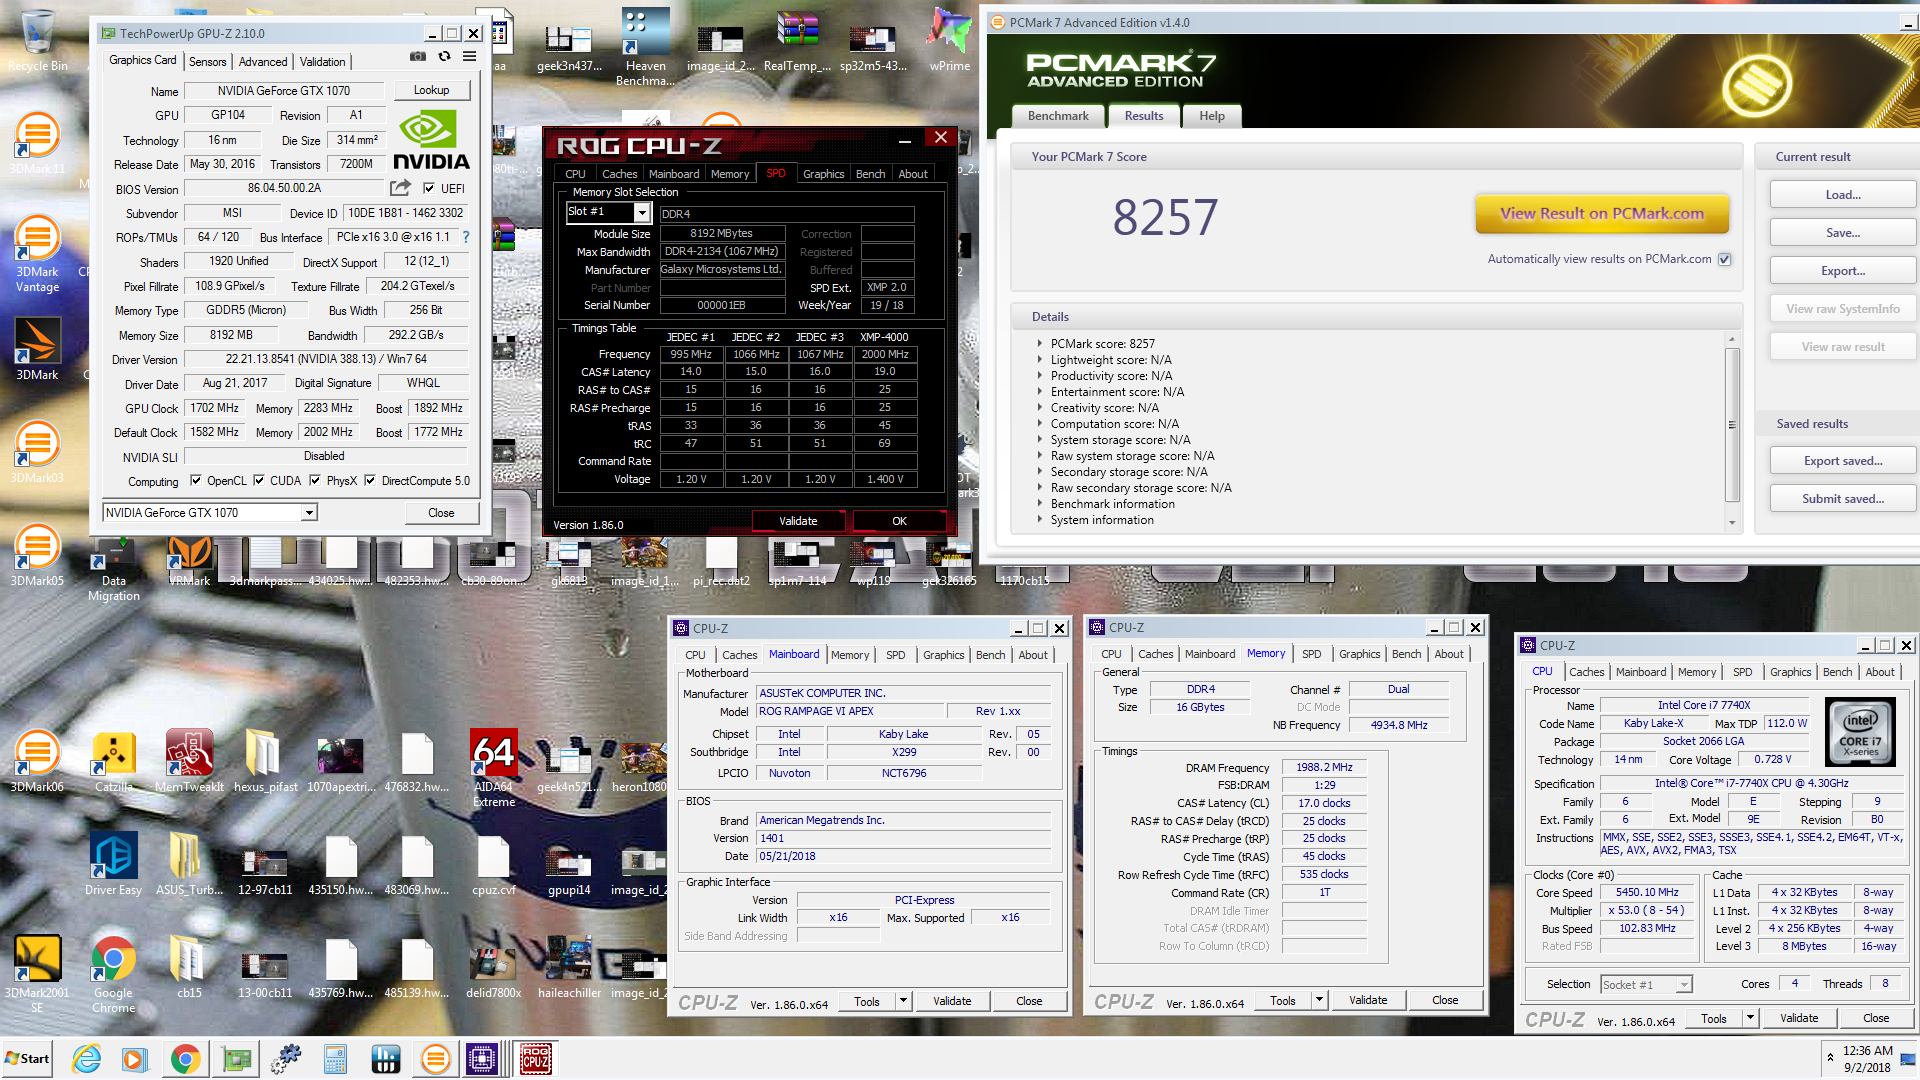Switch to Validation tab in GPU-Z
The width and height of the screenshot is (1920, 1080).
(323, 61)
